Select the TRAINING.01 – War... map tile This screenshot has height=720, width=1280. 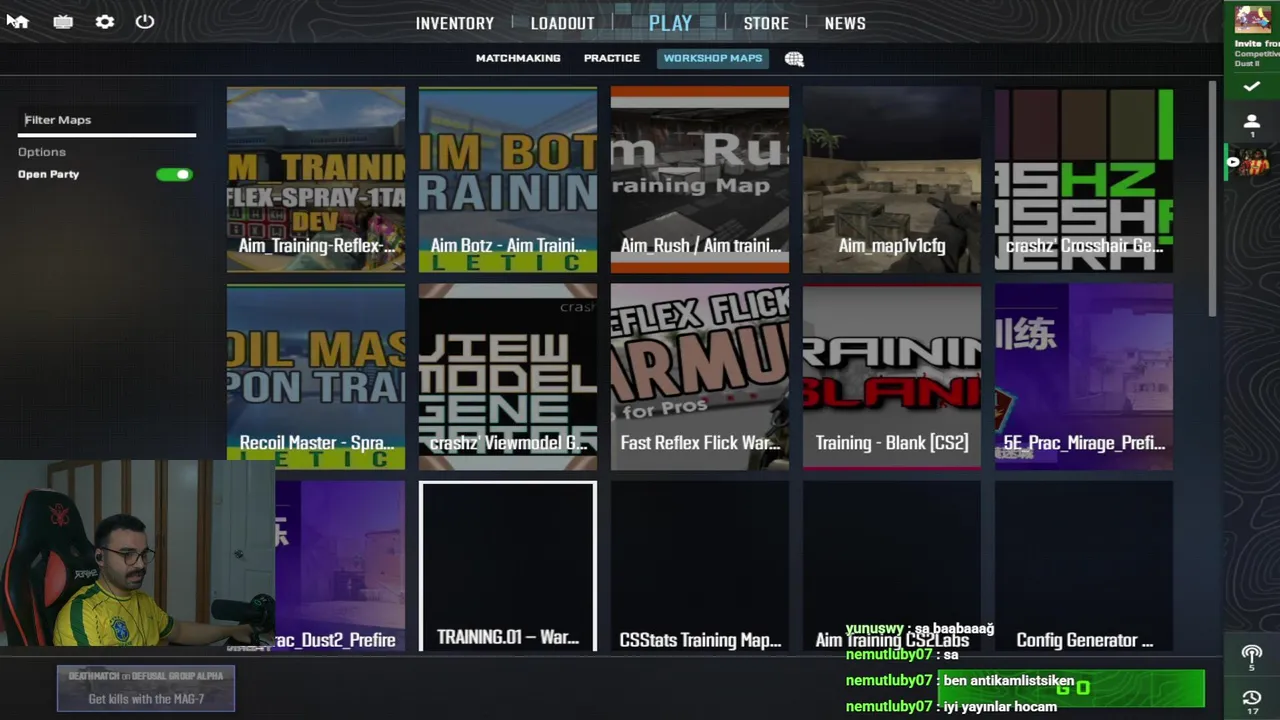point(508,566)
